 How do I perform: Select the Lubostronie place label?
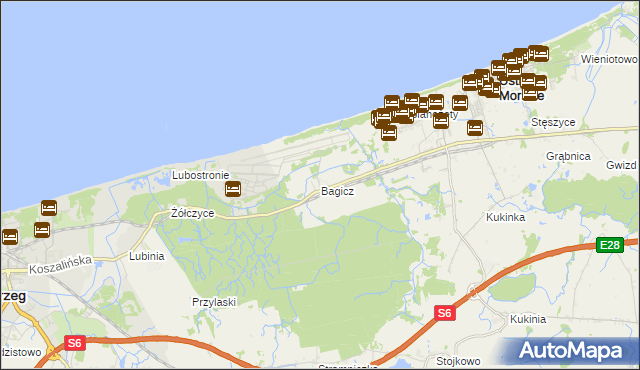point(200,175)
